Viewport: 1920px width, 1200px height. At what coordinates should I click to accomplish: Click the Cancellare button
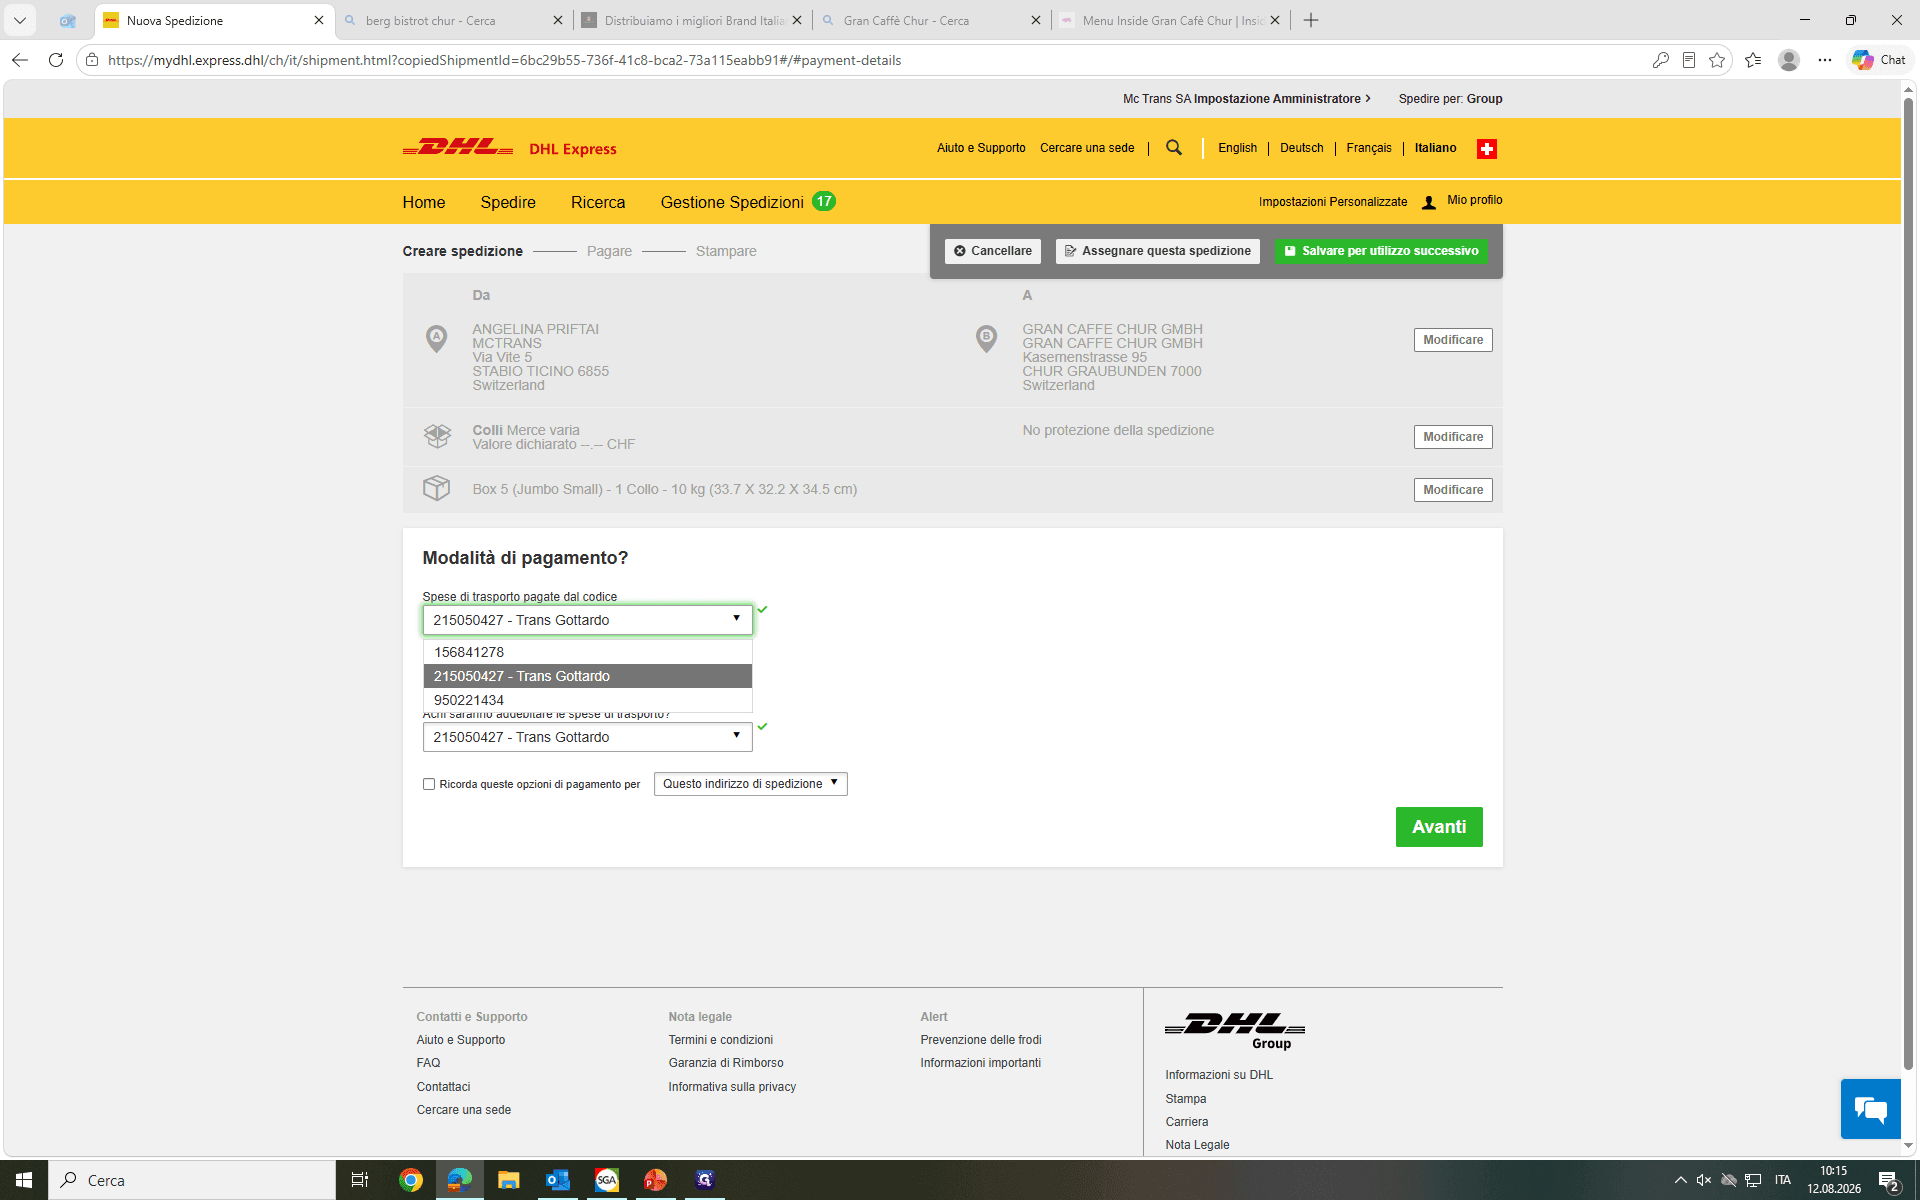tap(993, 251)
